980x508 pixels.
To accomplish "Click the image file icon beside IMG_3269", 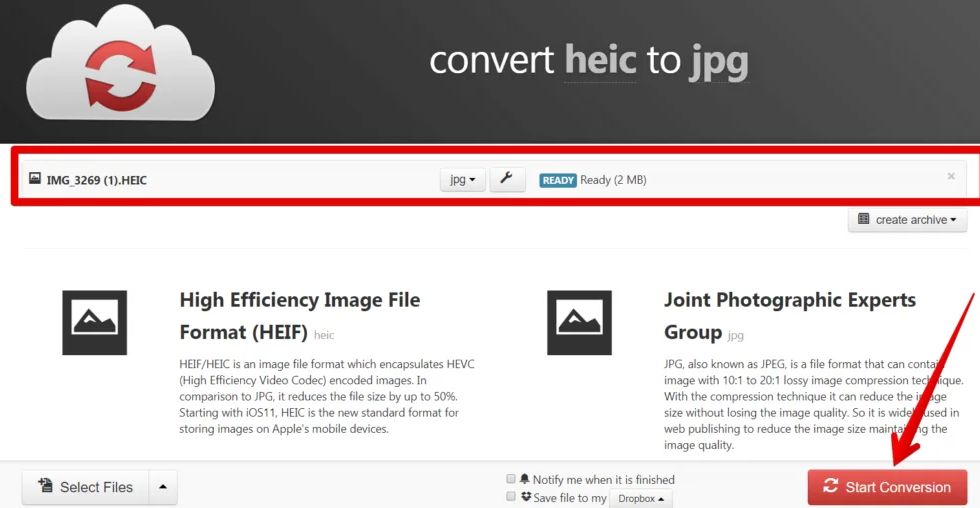I will click(x=35, y=179).
